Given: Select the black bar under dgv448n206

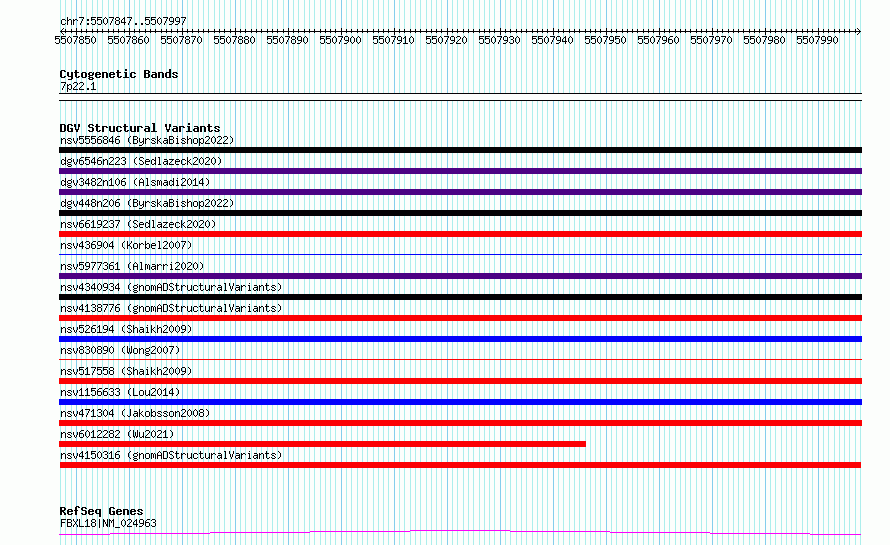Looking at the screenshot, I should pos(460,213).
